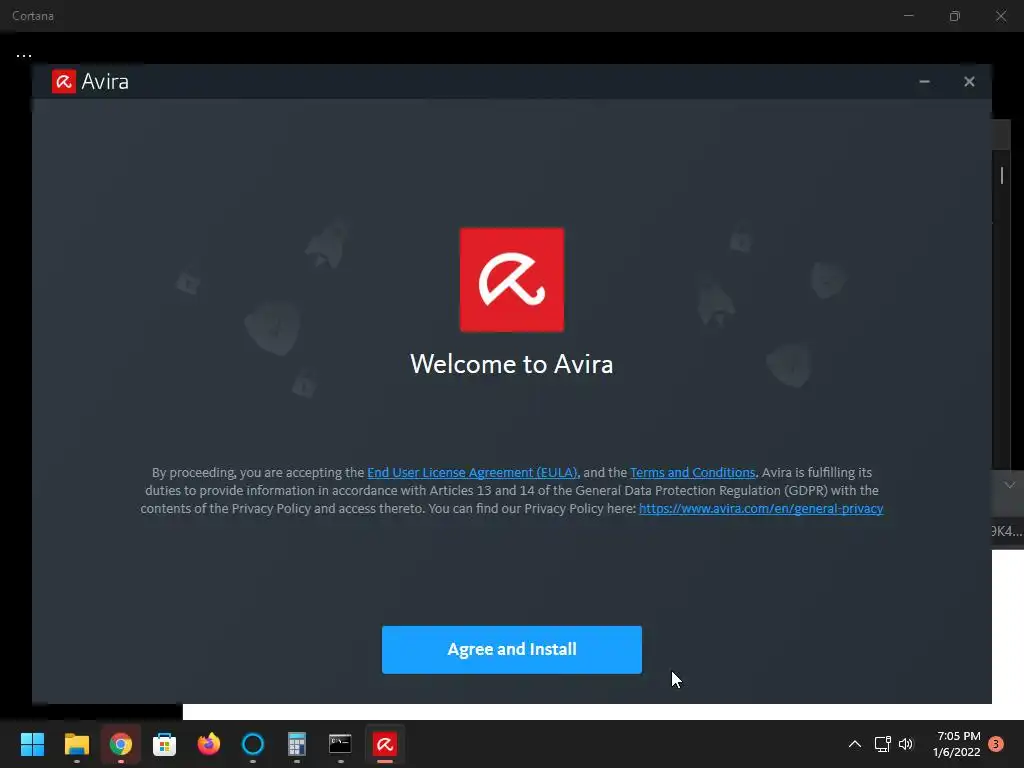Open the Terms and Conditions link
1024x768 pixels.
coord(692,472)
